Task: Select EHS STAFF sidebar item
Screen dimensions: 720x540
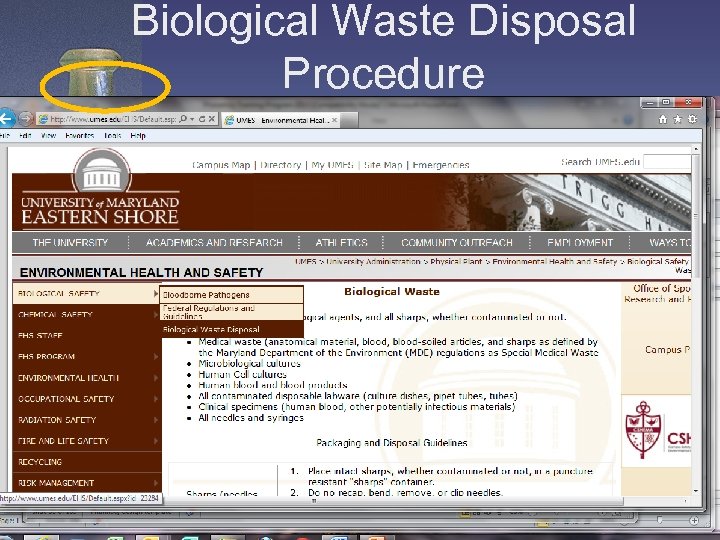Action: click(x=86, y=336)
